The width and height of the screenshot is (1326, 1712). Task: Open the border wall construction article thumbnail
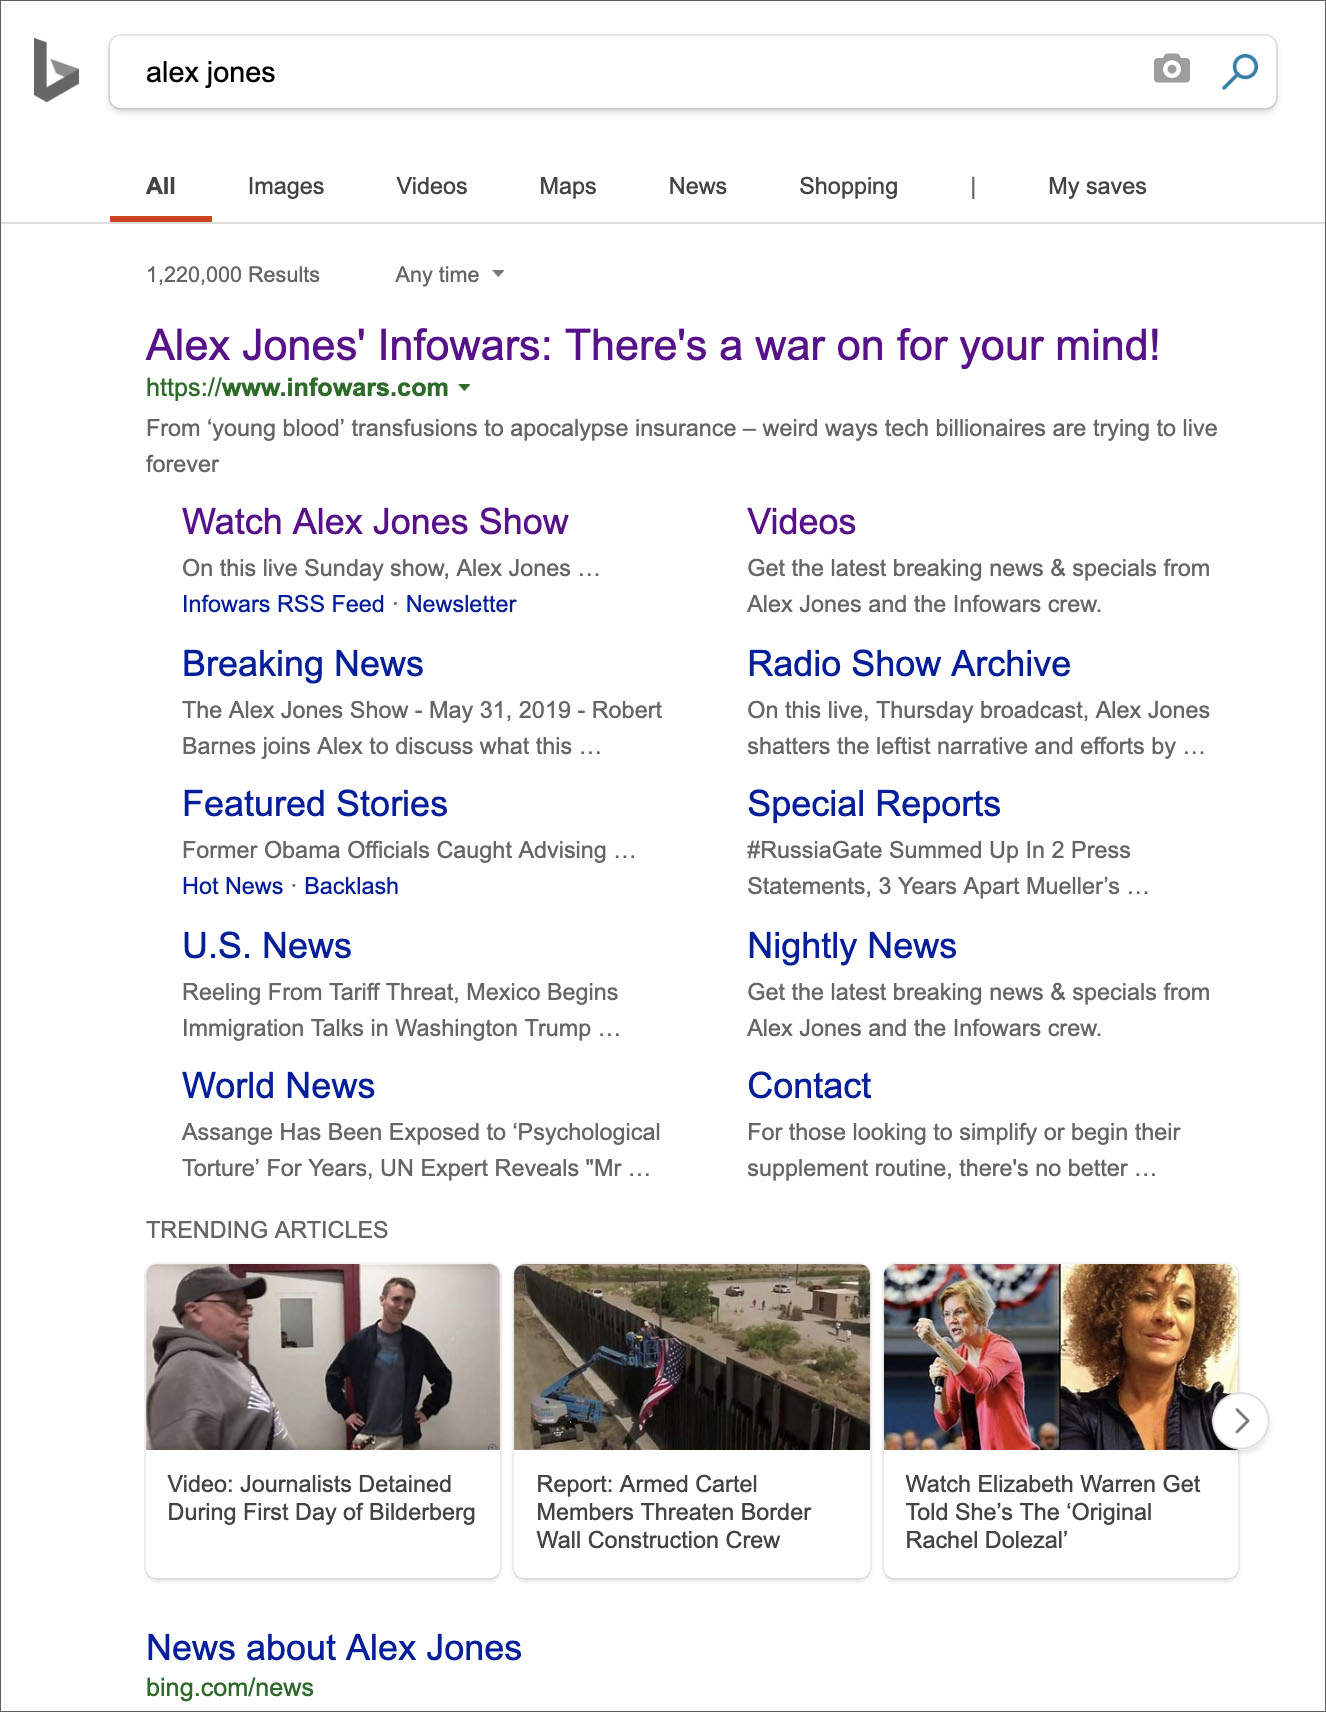tap(691, 1357)
